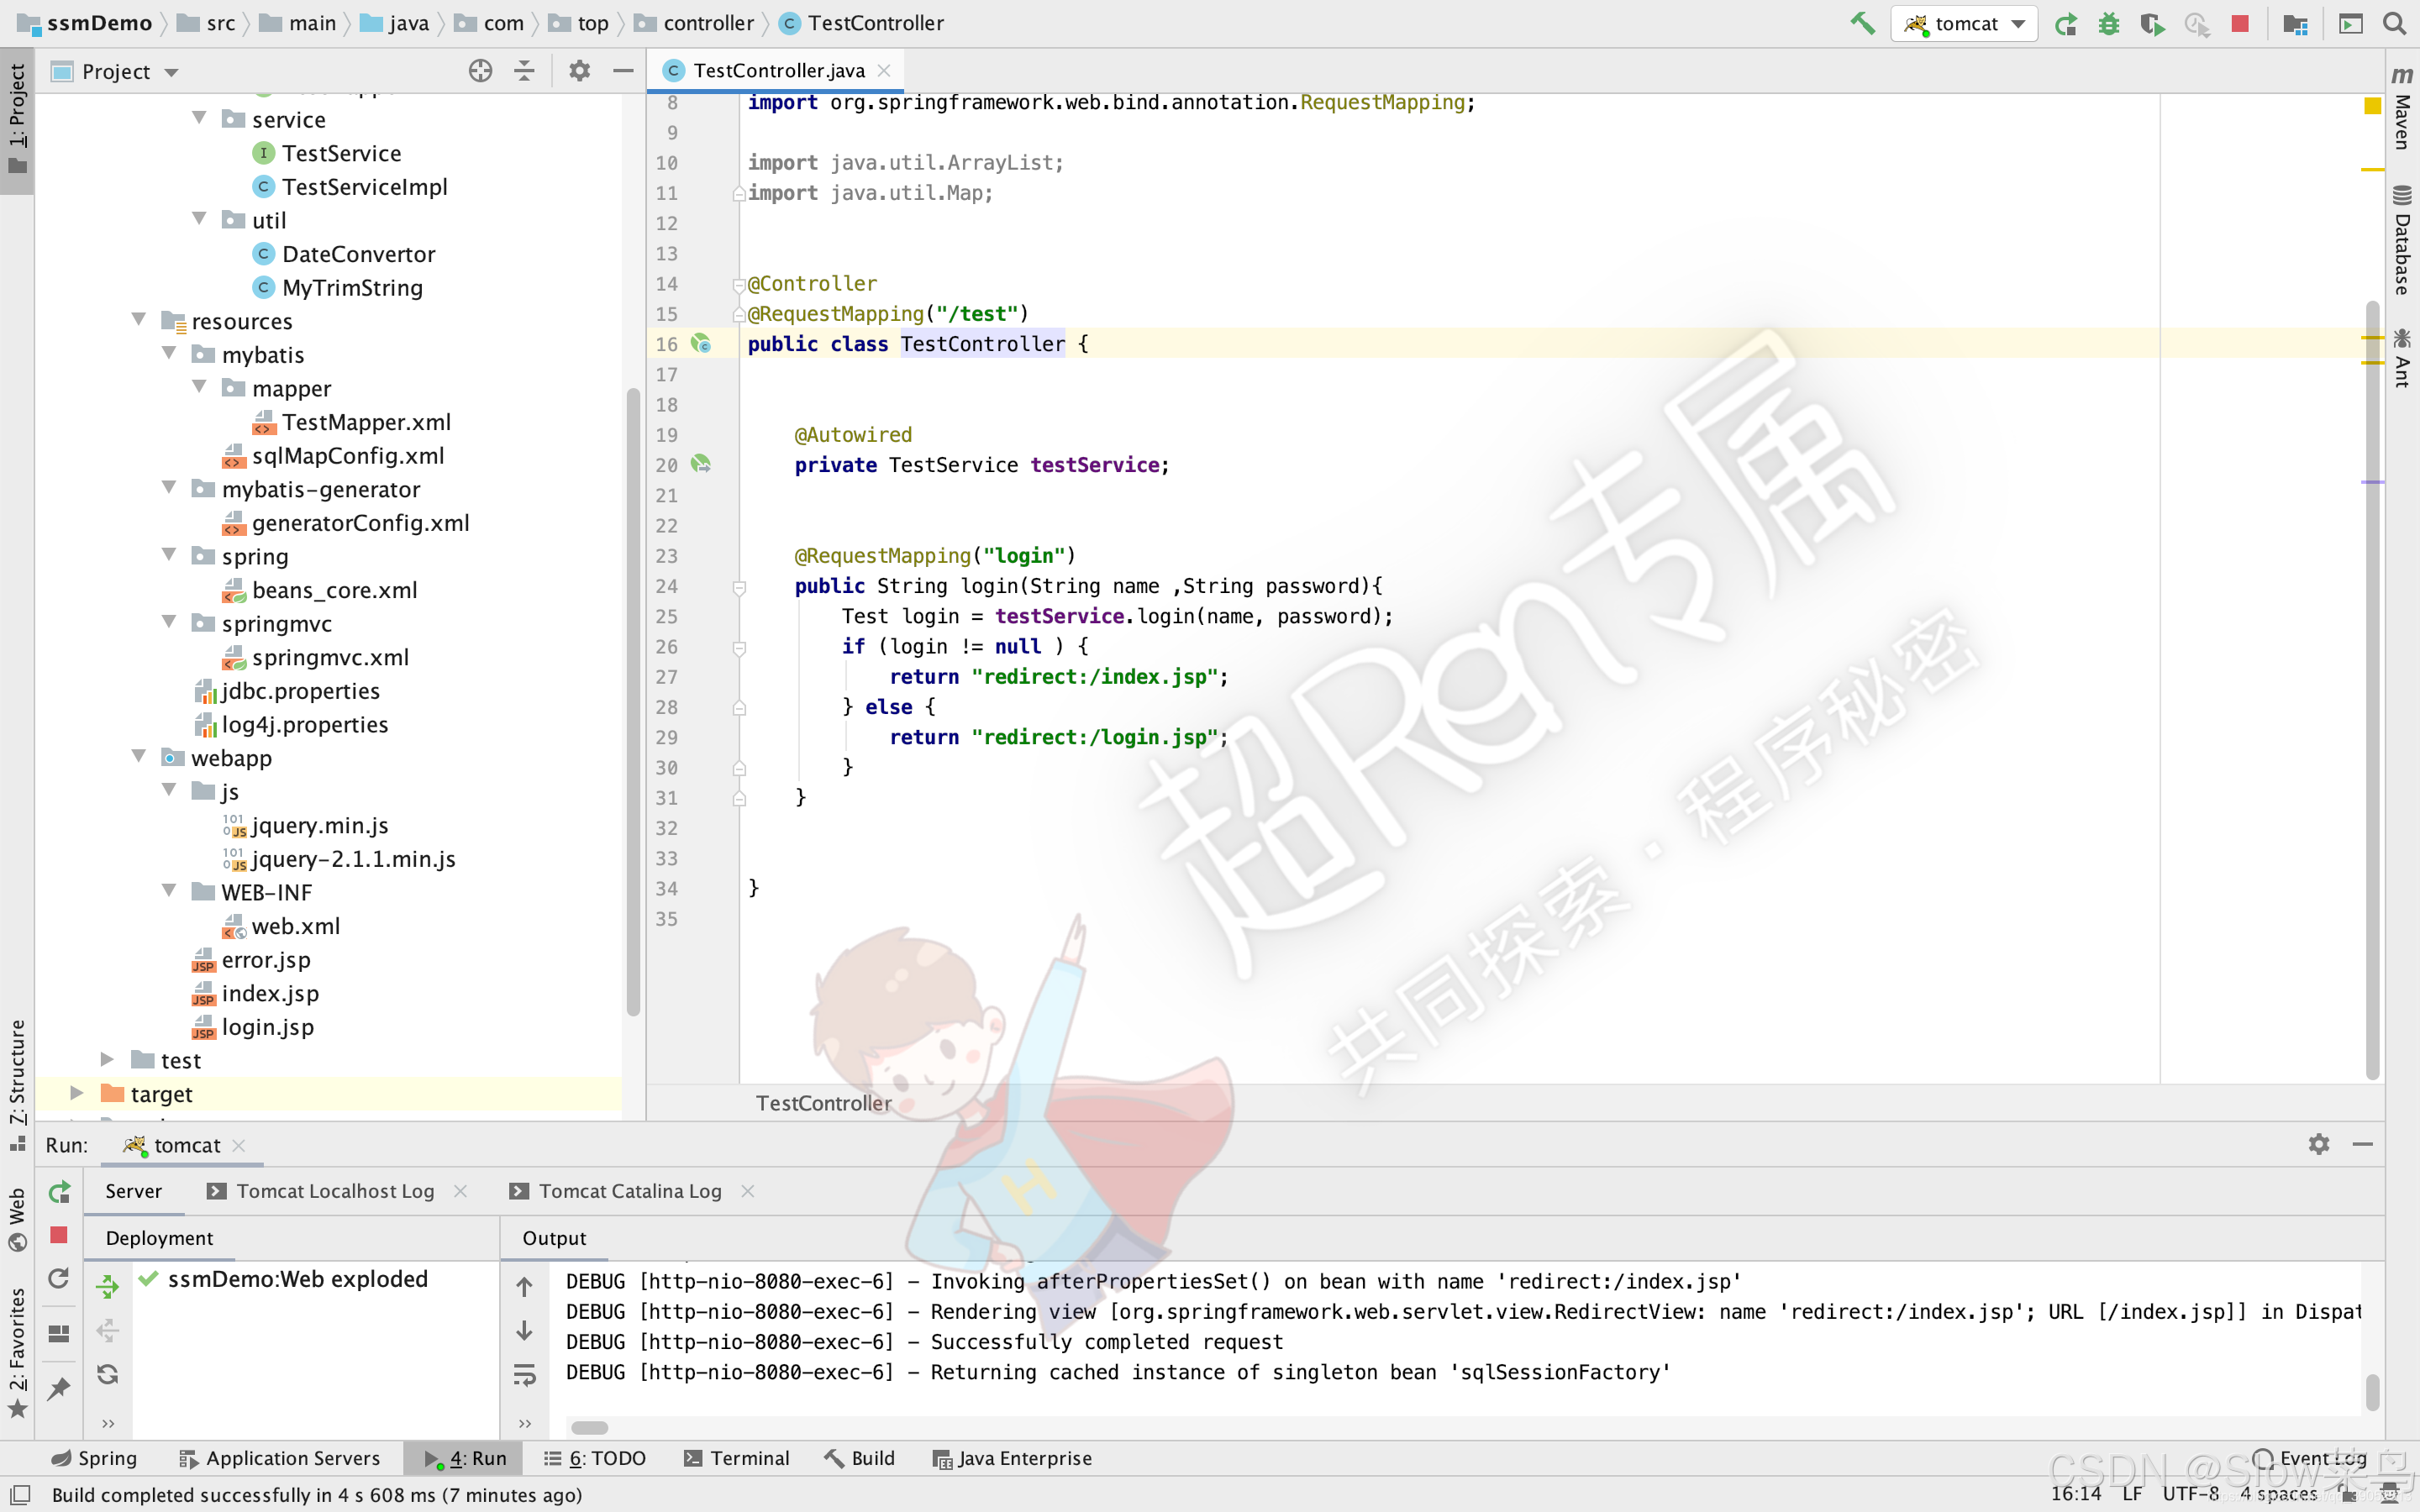Collapse the mybatis-generator folder
The image size is (2420, 1512).
[x=169, y=488]
